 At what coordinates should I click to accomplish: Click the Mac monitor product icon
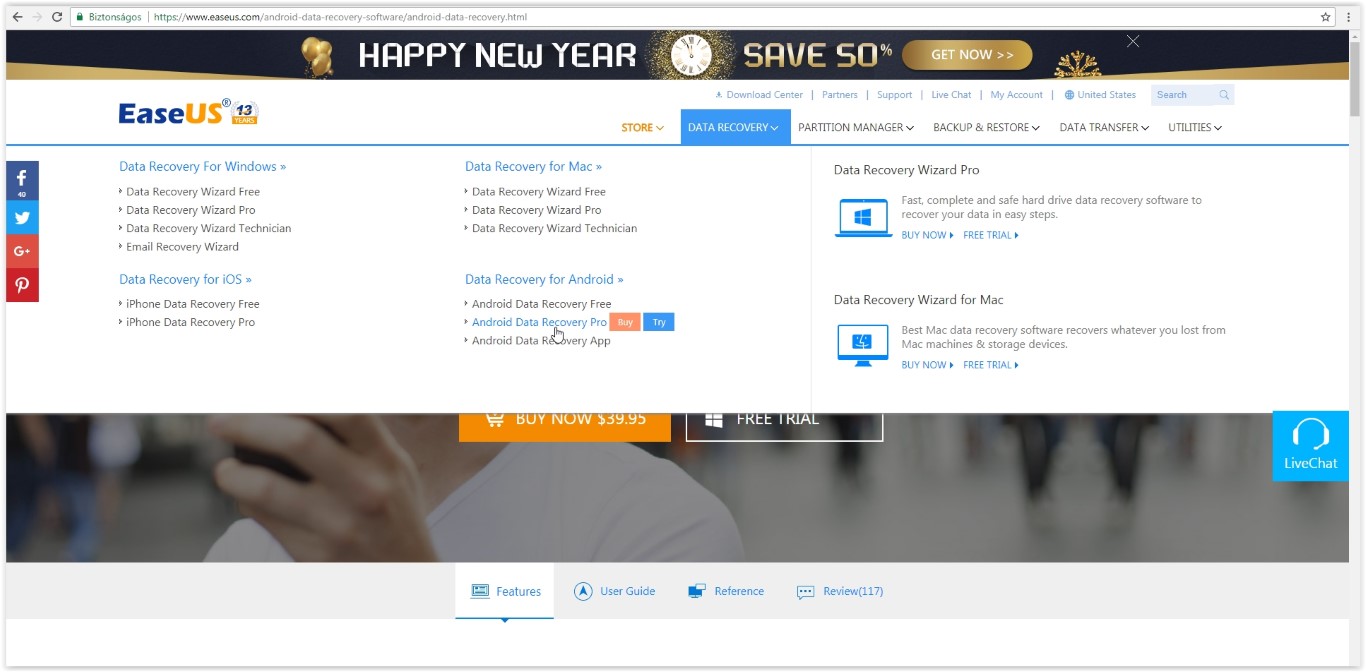point(863,346)
